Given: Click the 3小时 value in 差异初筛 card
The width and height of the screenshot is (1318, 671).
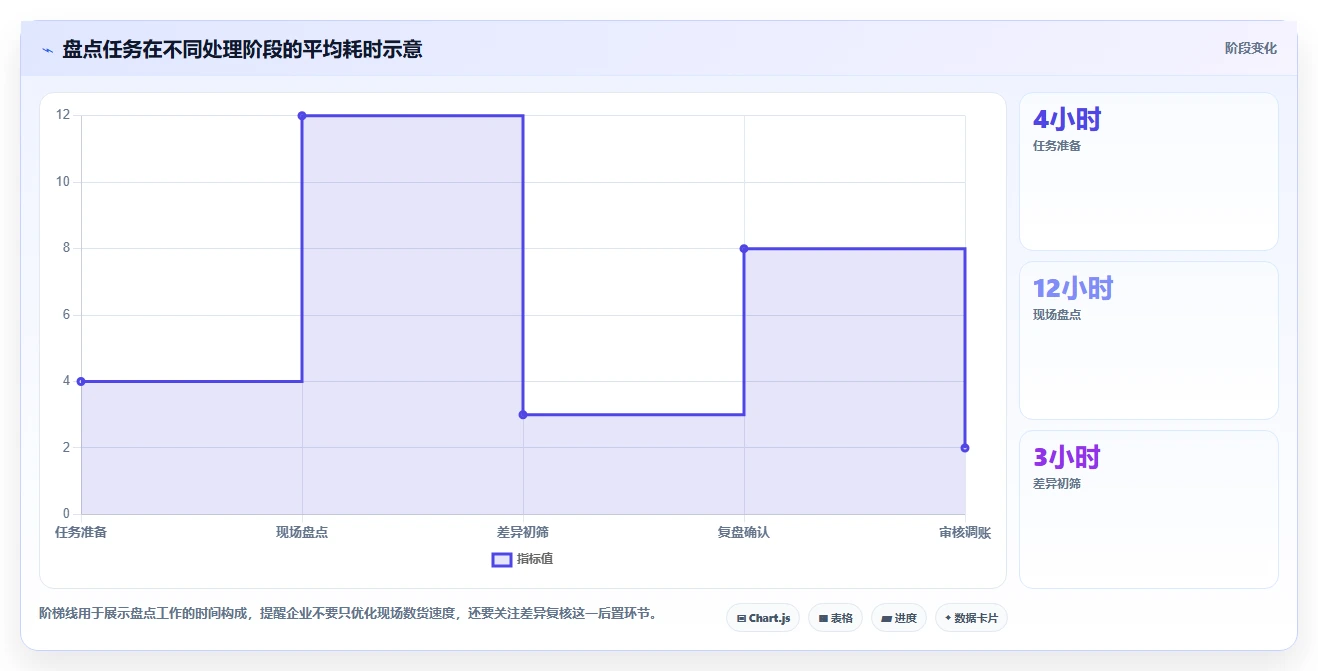Looking at the screenshot, I should pyautogui.click(x=1067, y=458).
